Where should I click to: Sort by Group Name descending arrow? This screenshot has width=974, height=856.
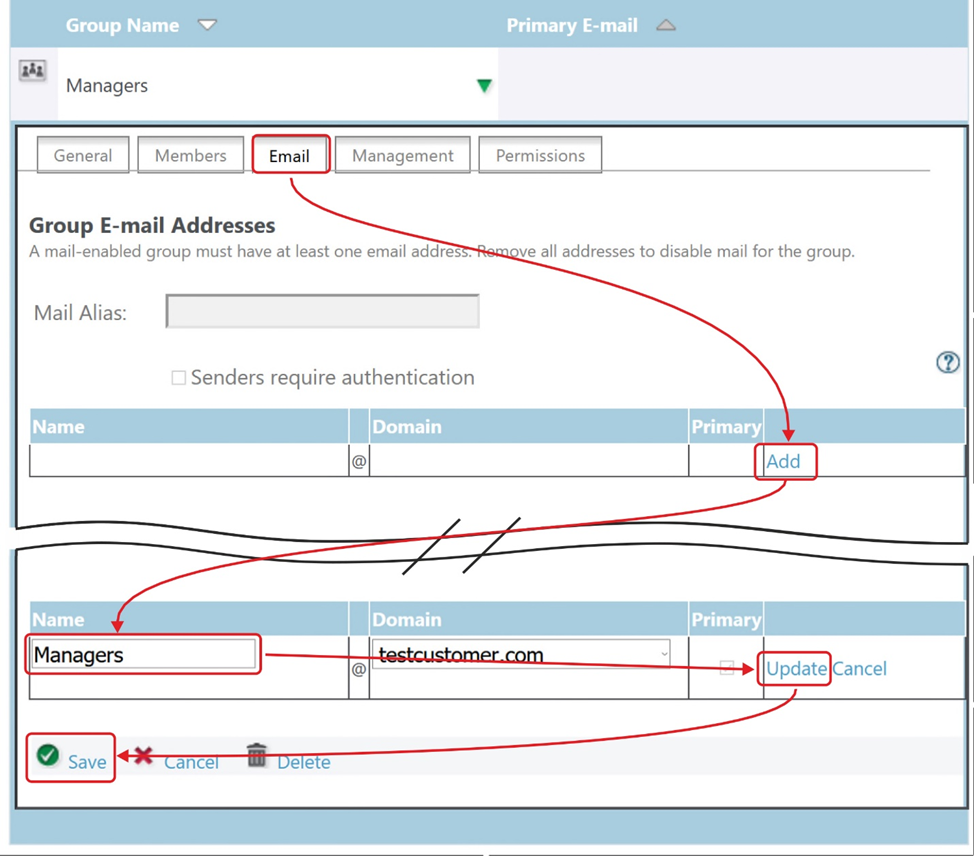207,25
